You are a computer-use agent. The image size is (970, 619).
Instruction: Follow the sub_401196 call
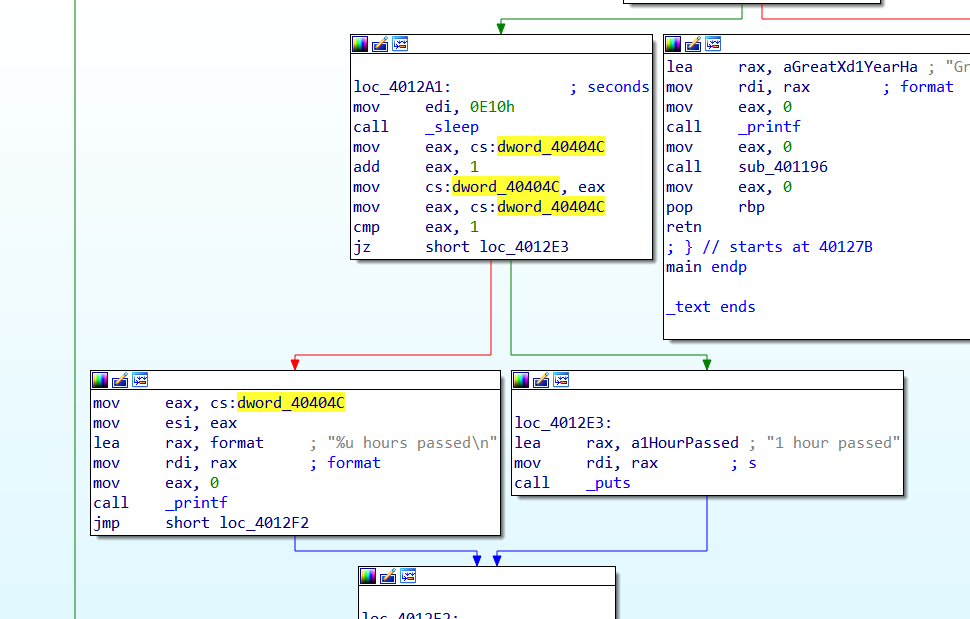[783, 167]
